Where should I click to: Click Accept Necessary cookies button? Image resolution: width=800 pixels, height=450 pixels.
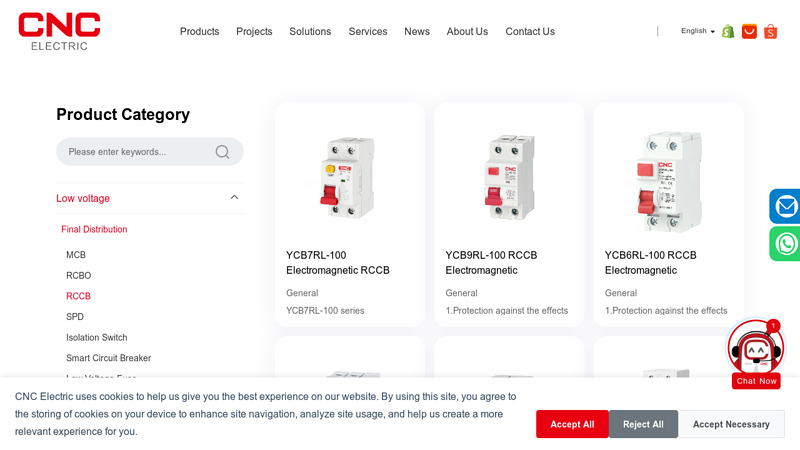731,424
